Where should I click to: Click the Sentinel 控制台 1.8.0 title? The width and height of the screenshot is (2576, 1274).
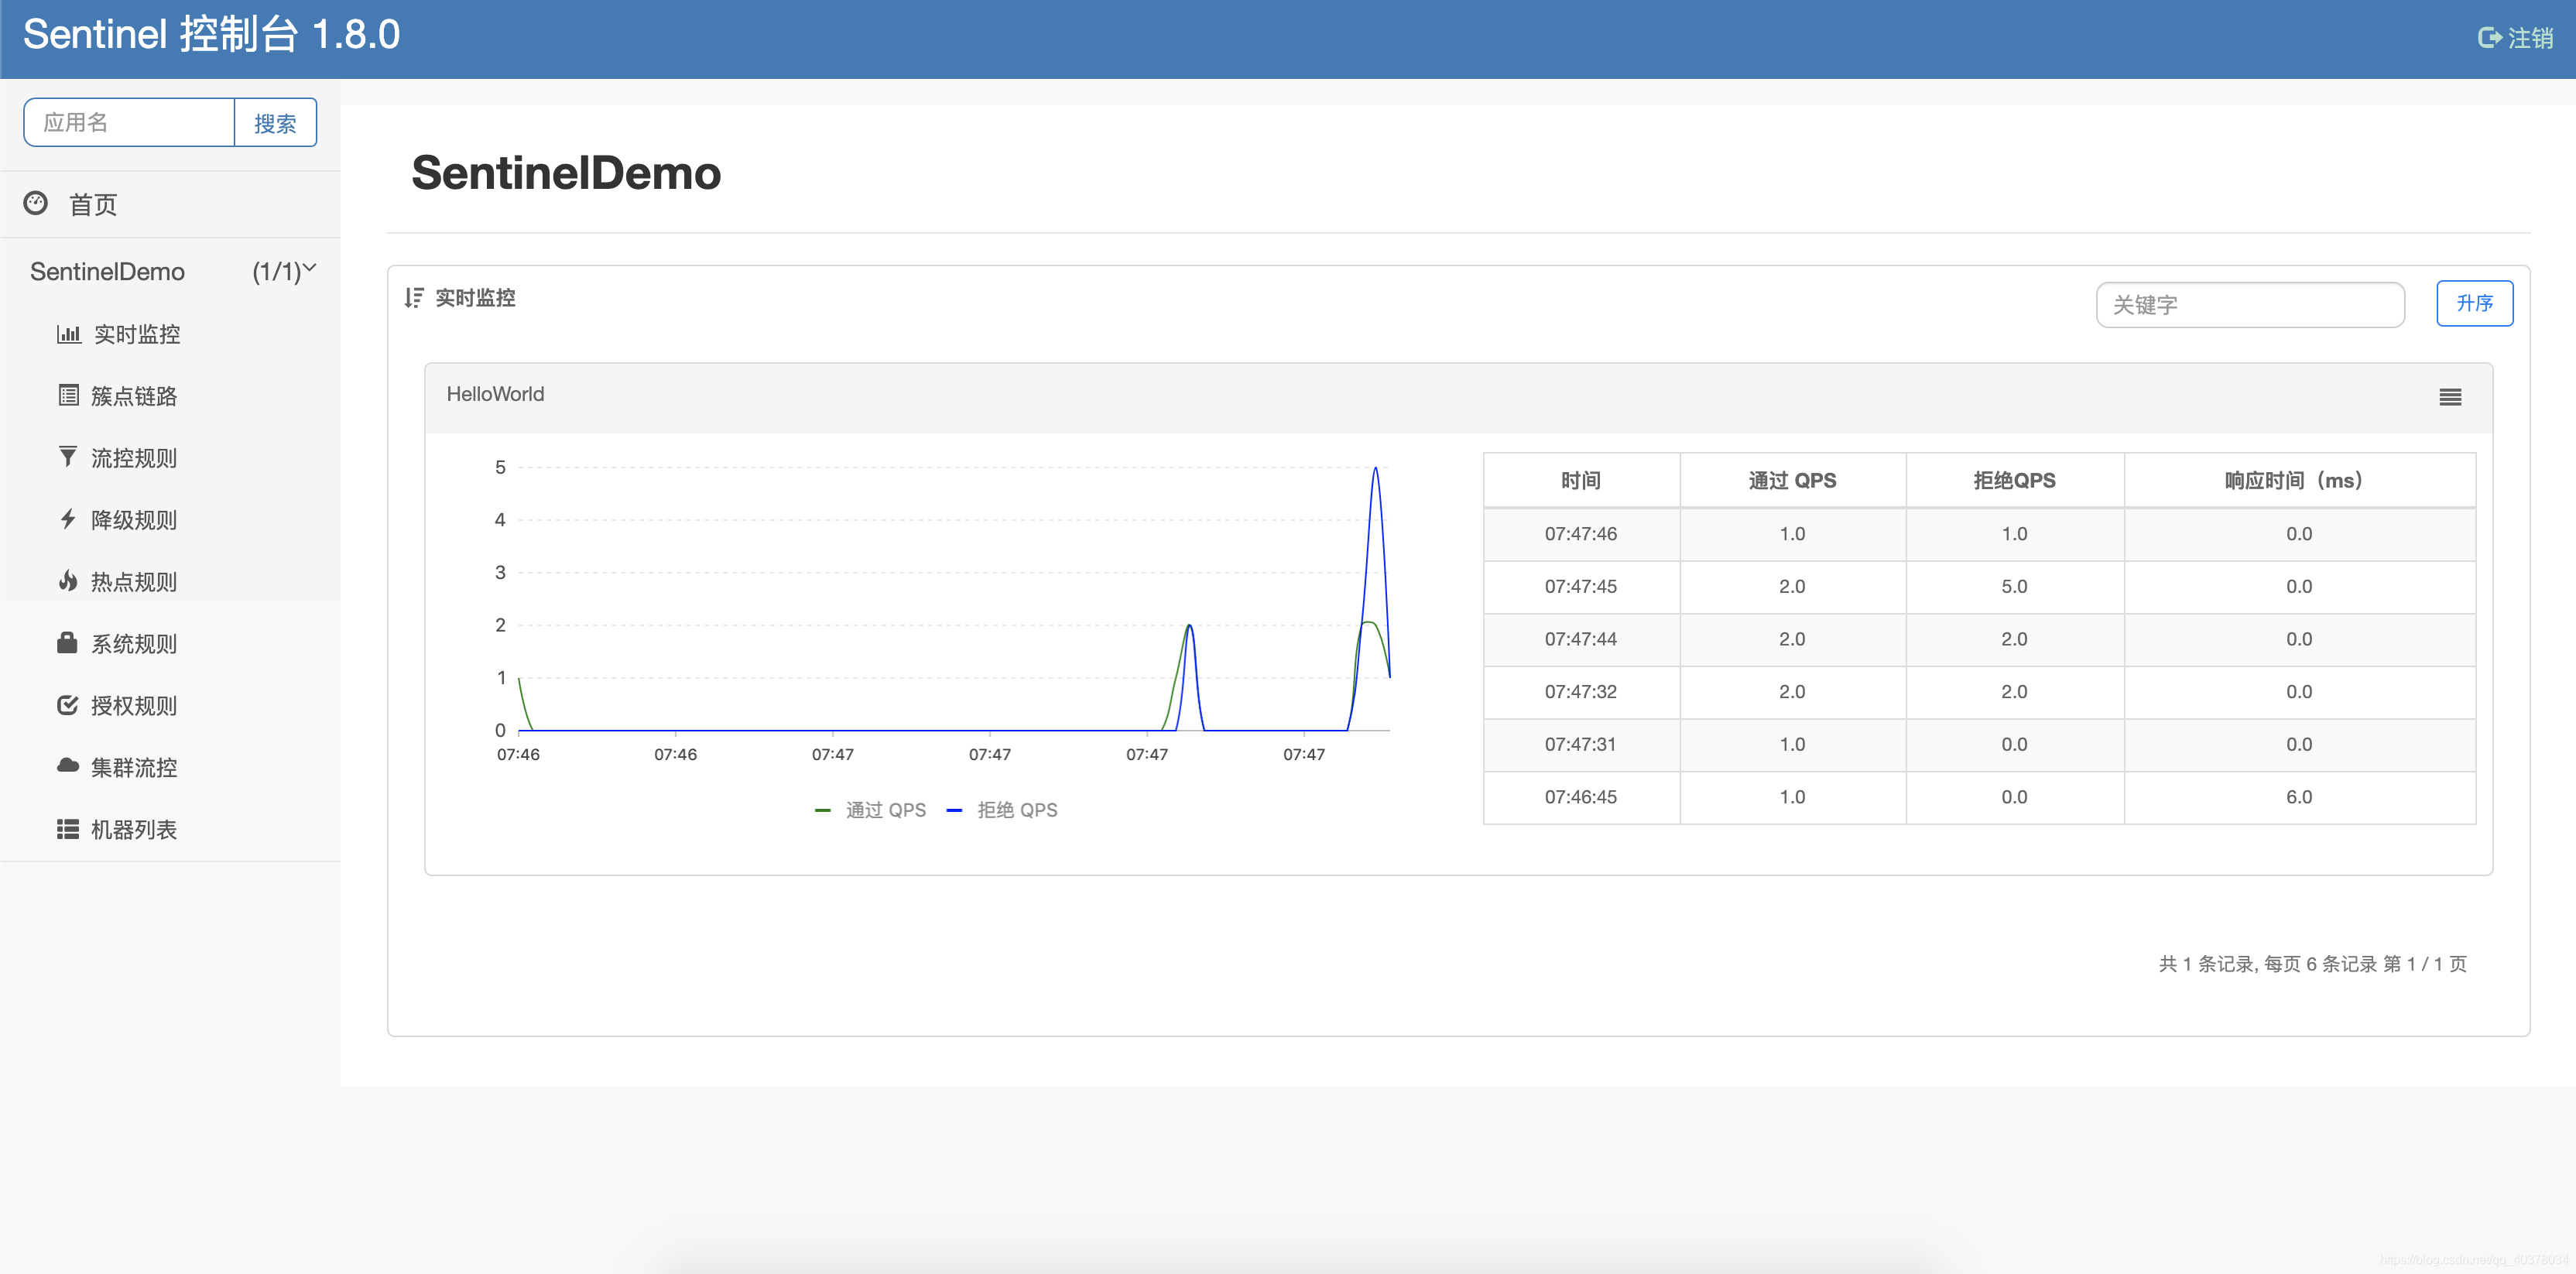211,35
